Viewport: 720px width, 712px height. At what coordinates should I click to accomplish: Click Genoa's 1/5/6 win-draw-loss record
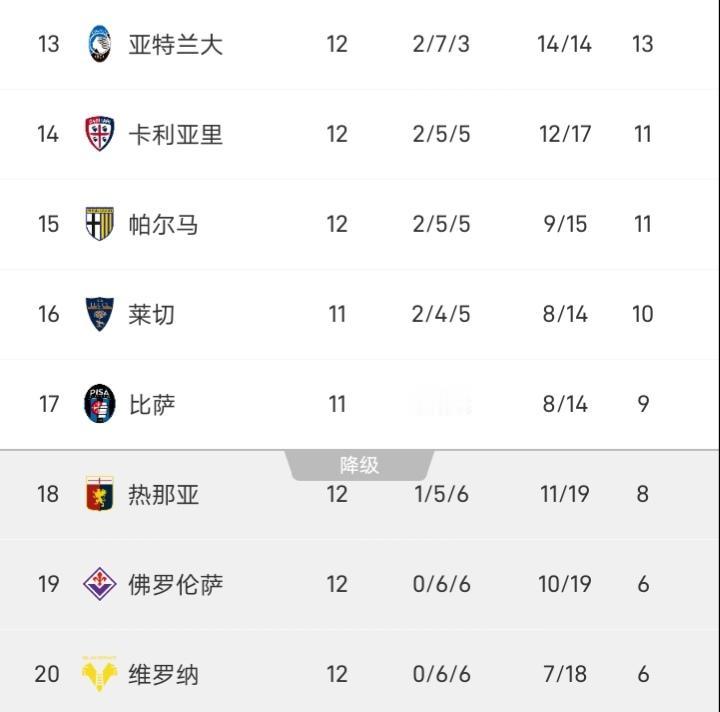tap(441, 494)
